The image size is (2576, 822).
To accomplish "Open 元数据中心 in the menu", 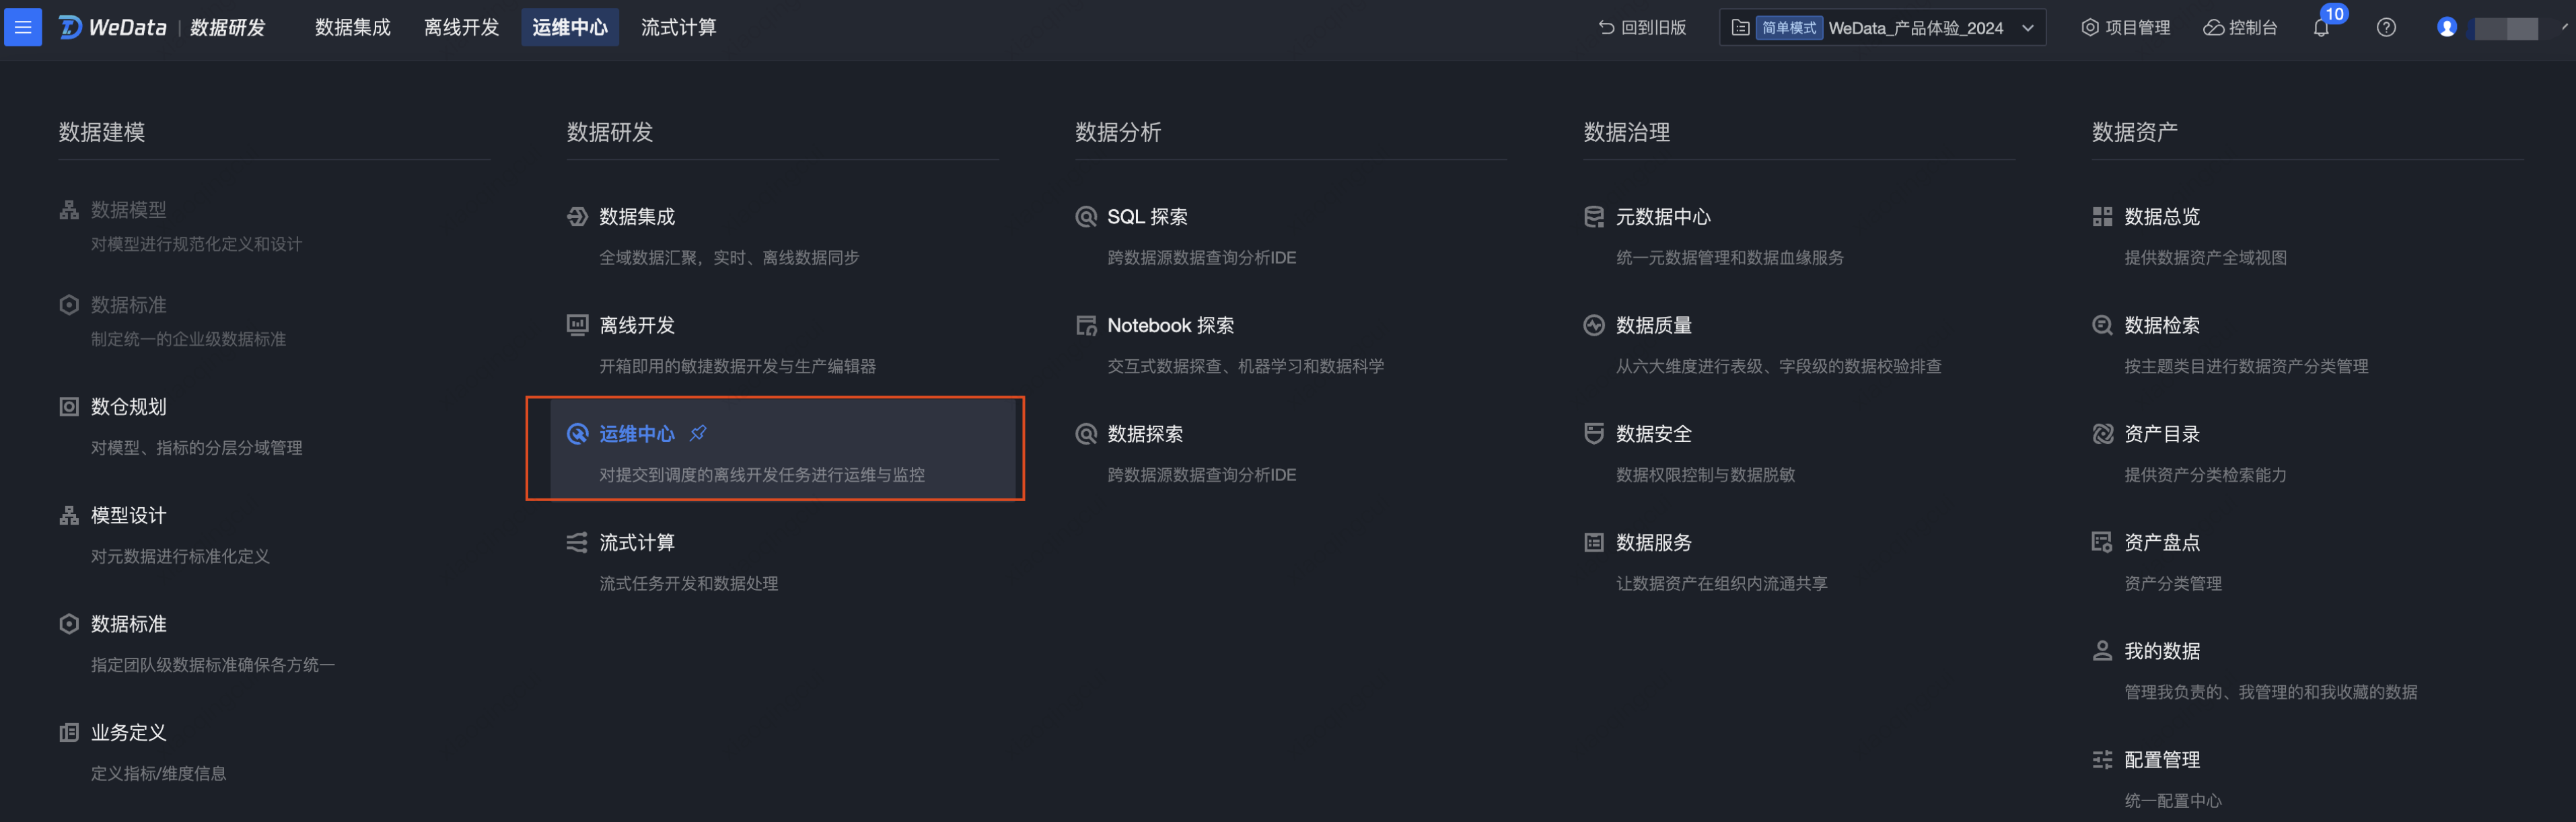I will pos(1662,217).
